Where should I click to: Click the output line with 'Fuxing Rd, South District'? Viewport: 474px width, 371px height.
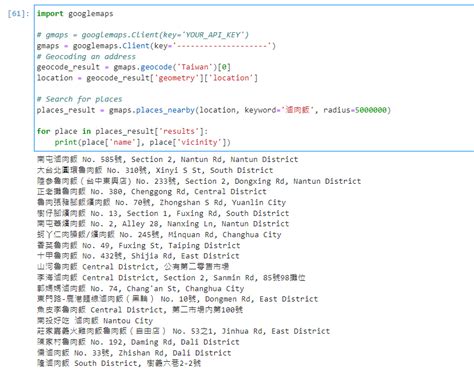point(163,213)
